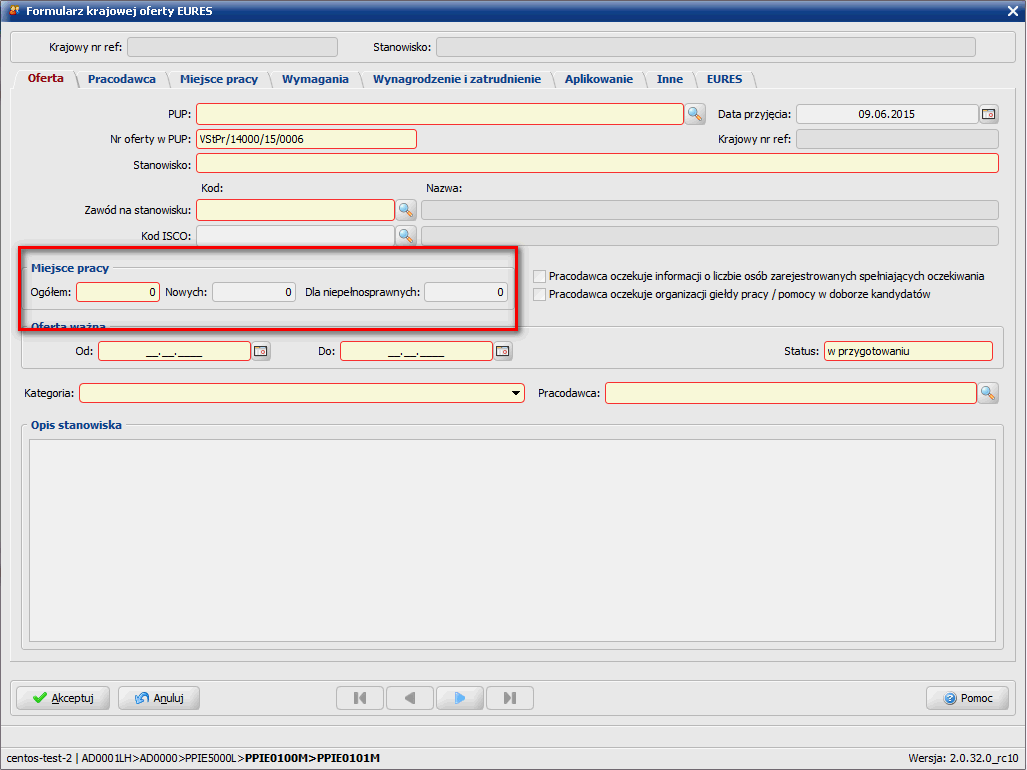Open the Kod ISCO lookup magnifier

[x=406, y=236]
